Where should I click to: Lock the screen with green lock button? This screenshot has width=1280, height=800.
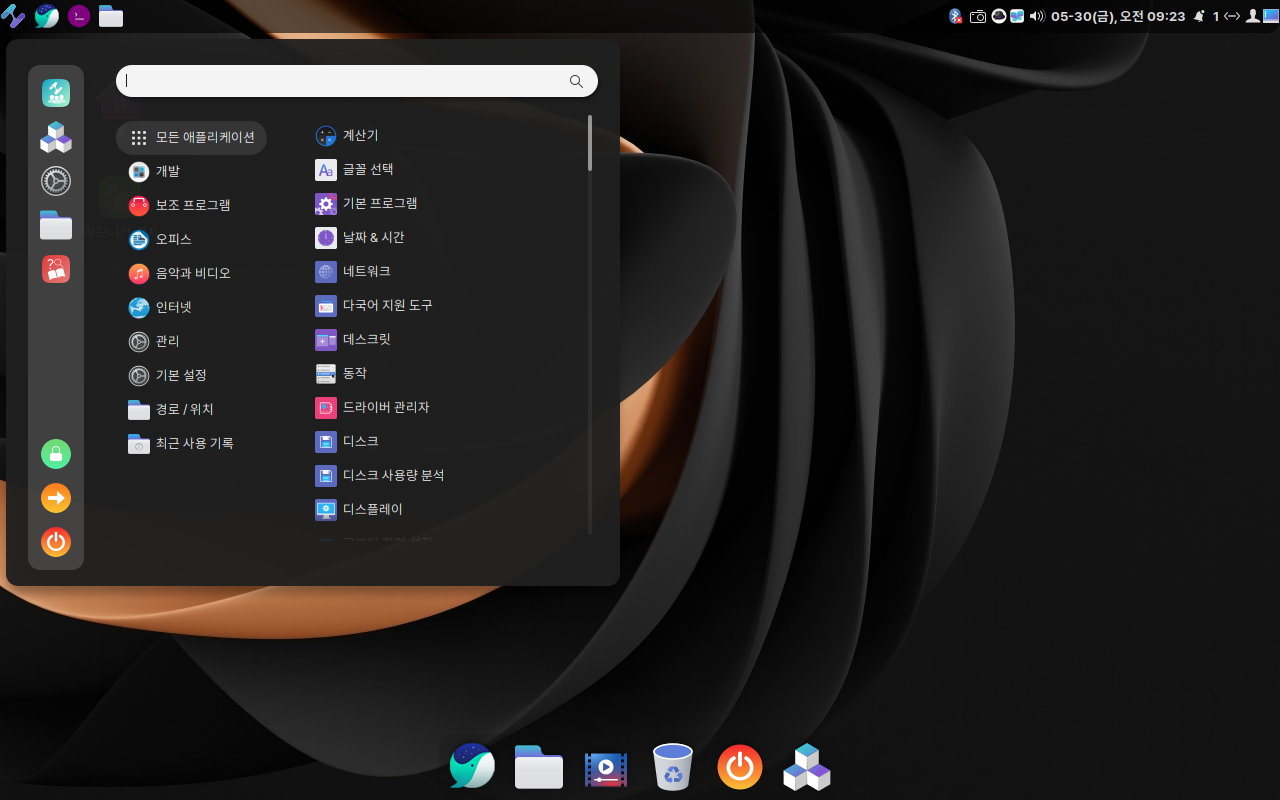coord(56,454)
